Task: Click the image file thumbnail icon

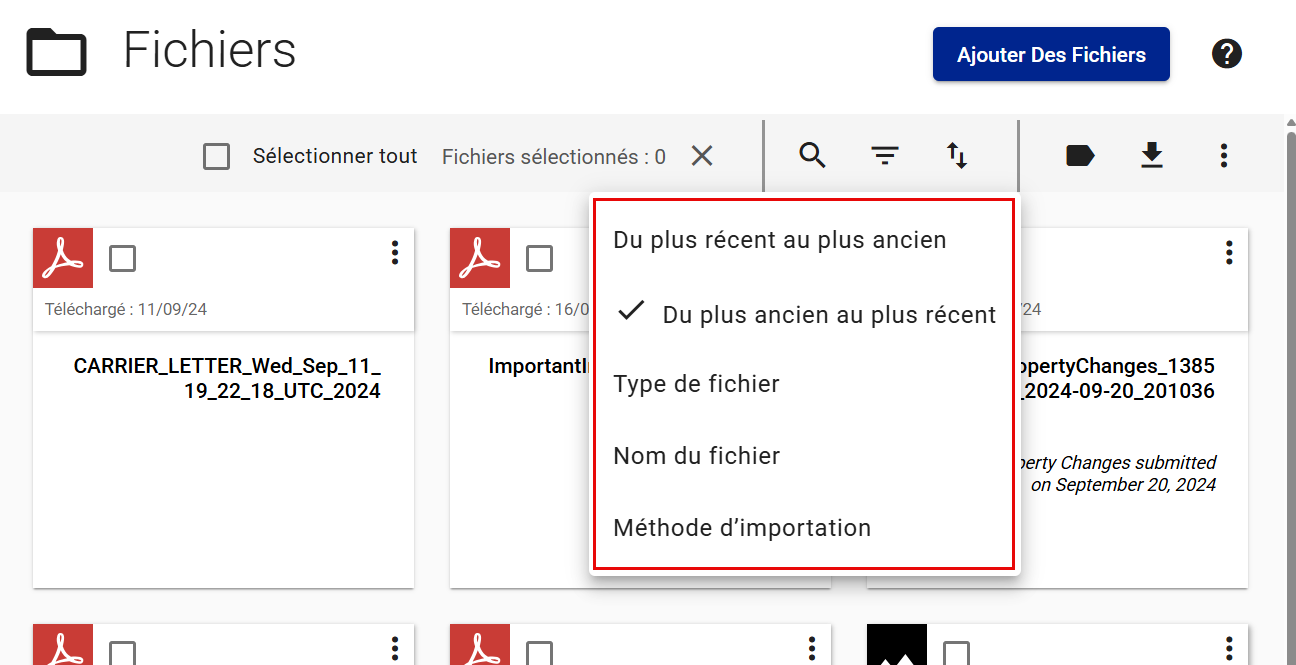Action: [897, 646]
